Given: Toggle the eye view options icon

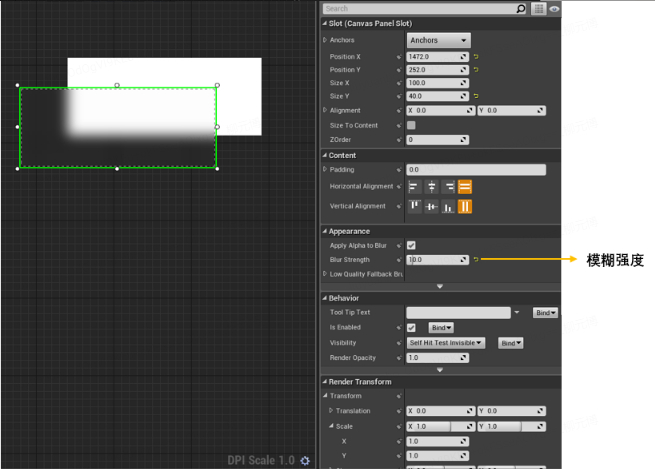Looking at the screenshot, I should pos(554,9).
